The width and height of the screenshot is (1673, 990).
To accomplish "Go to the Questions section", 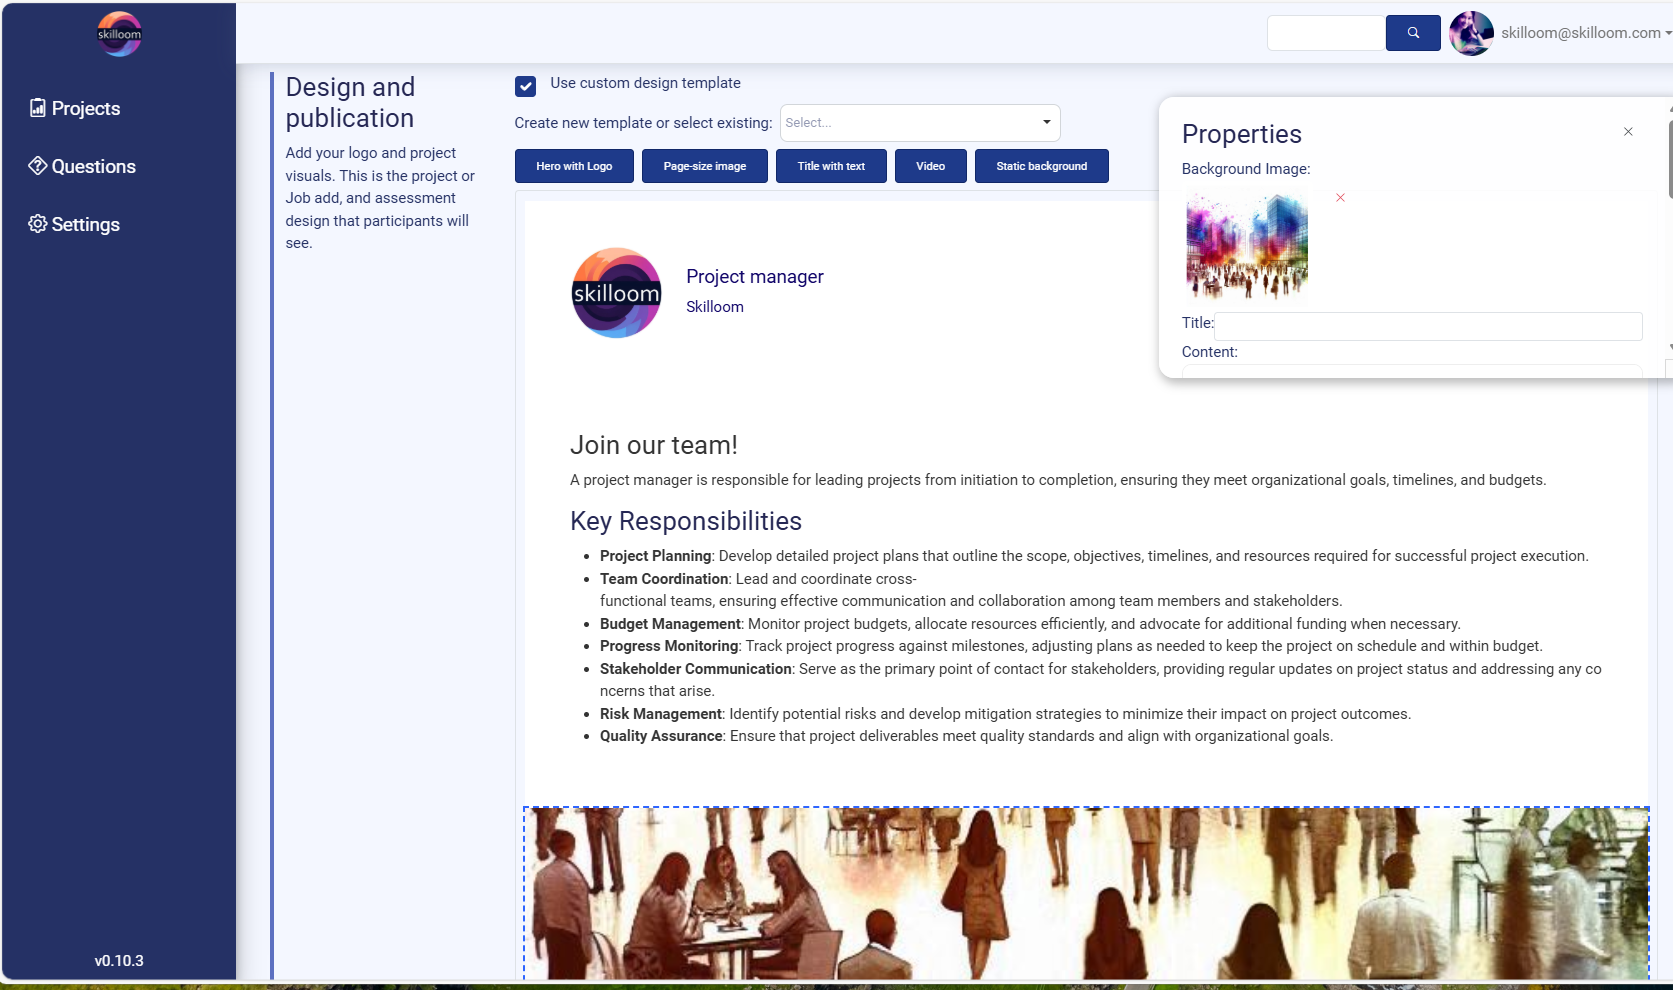I will [x=93, y=166].
